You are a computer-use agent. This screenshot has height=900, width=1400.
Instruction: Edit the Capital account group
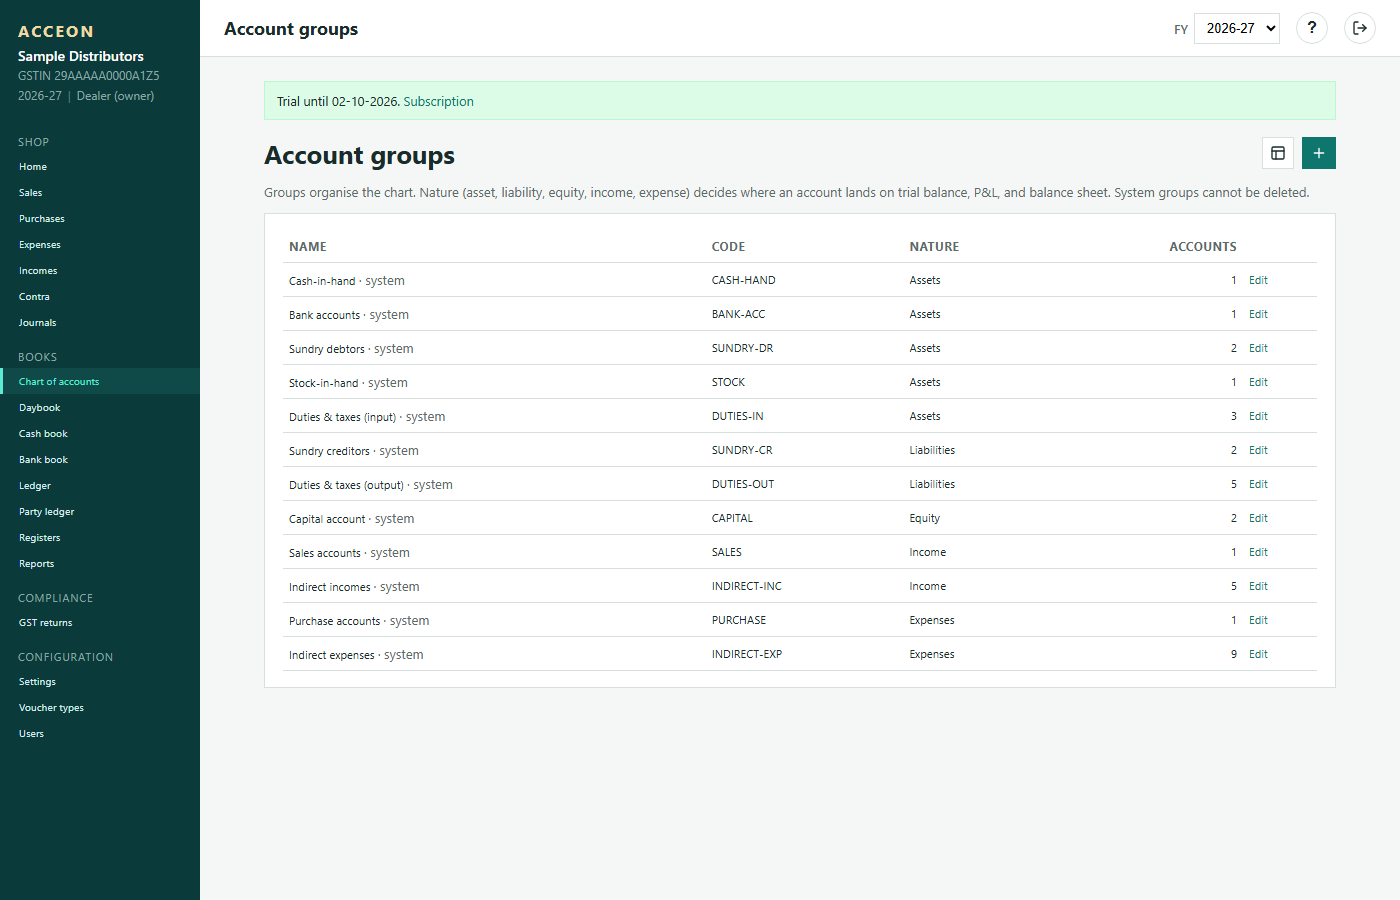(1258, 518)
